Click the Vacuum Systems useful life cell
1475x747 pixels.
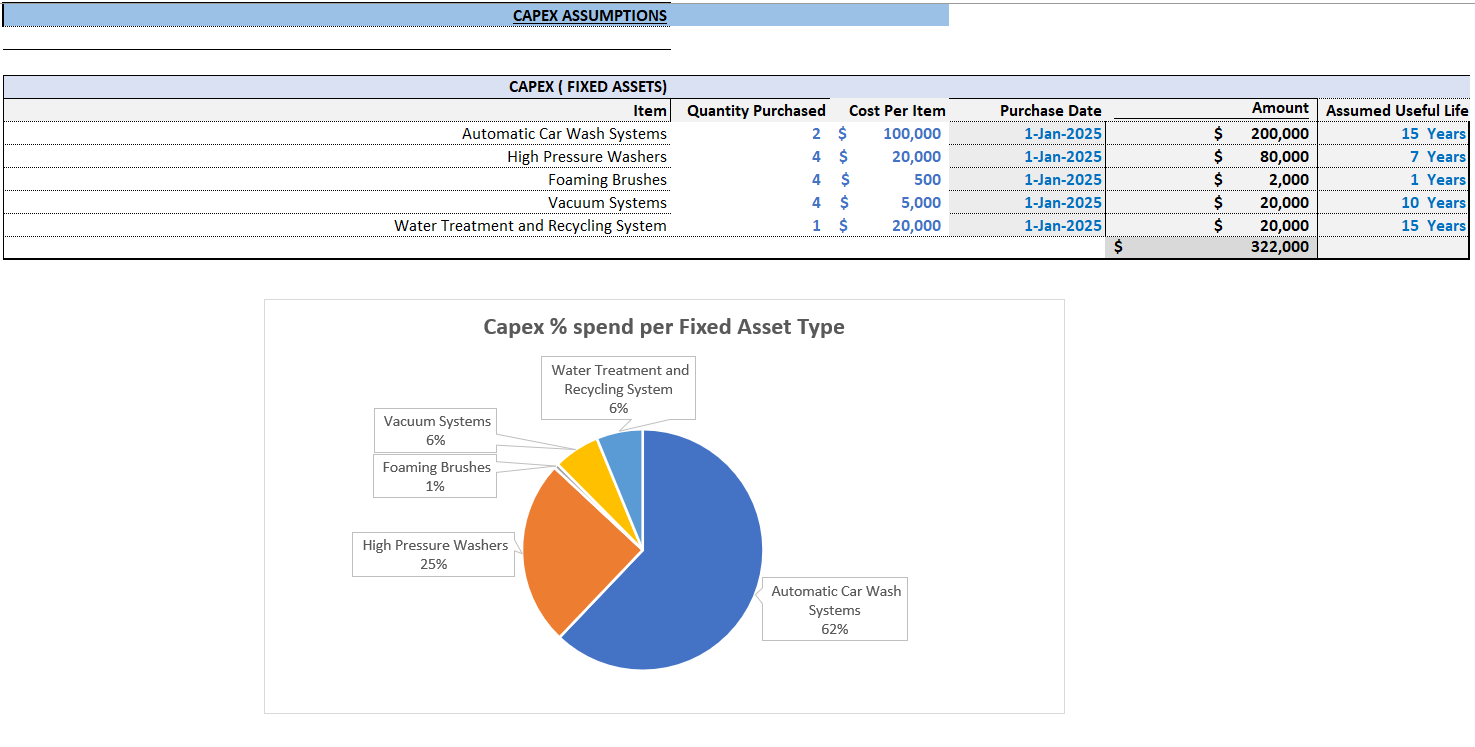pos(1432,202)
